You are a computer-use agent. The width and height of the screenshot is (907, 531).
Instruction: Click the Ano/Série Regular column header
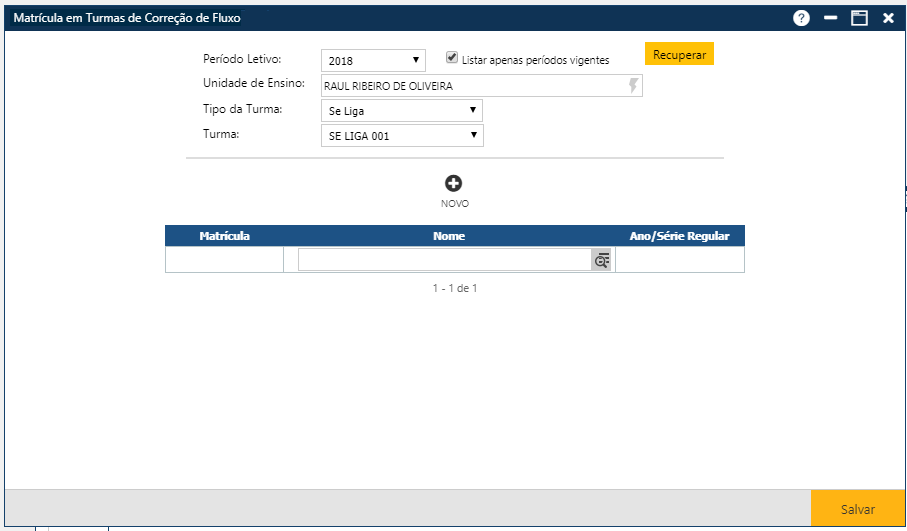[x=679, y=236]
